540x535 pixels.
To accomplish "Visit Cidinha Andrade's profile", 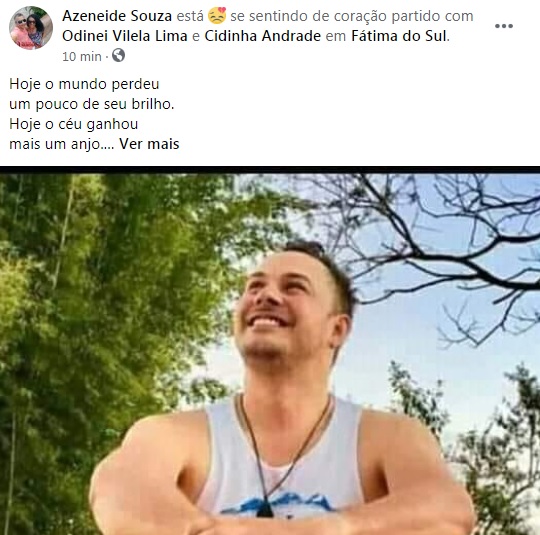I will click(262, 36).
